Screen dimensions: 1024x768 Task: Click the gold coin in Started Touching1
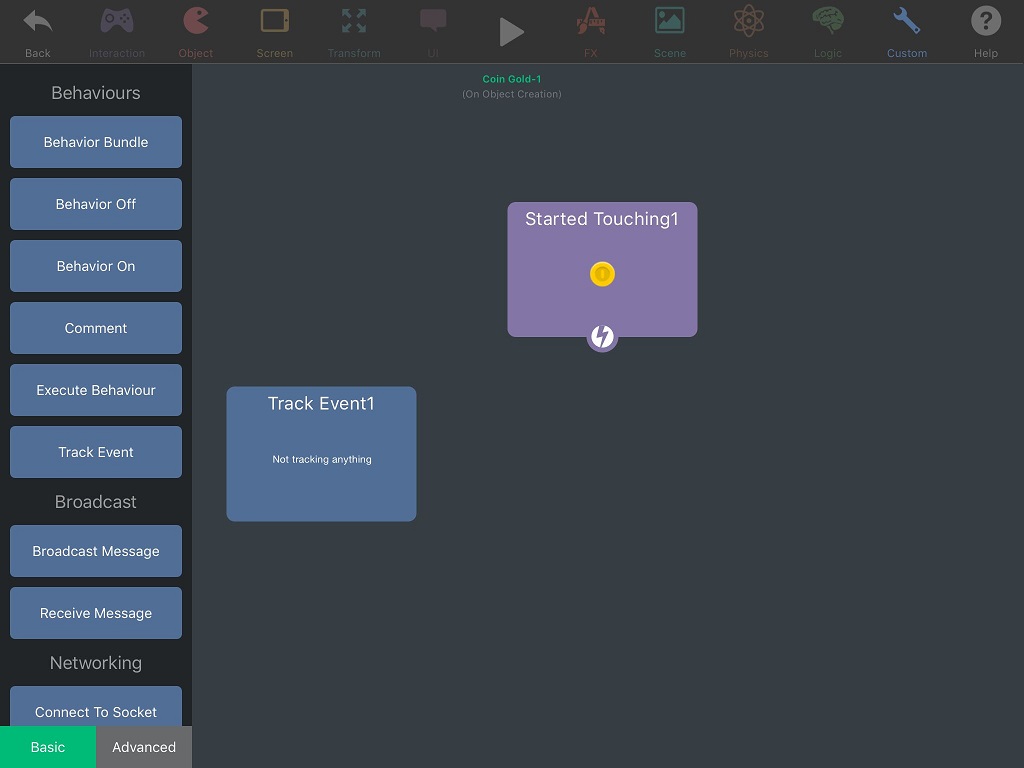click(x=602, y=274)
